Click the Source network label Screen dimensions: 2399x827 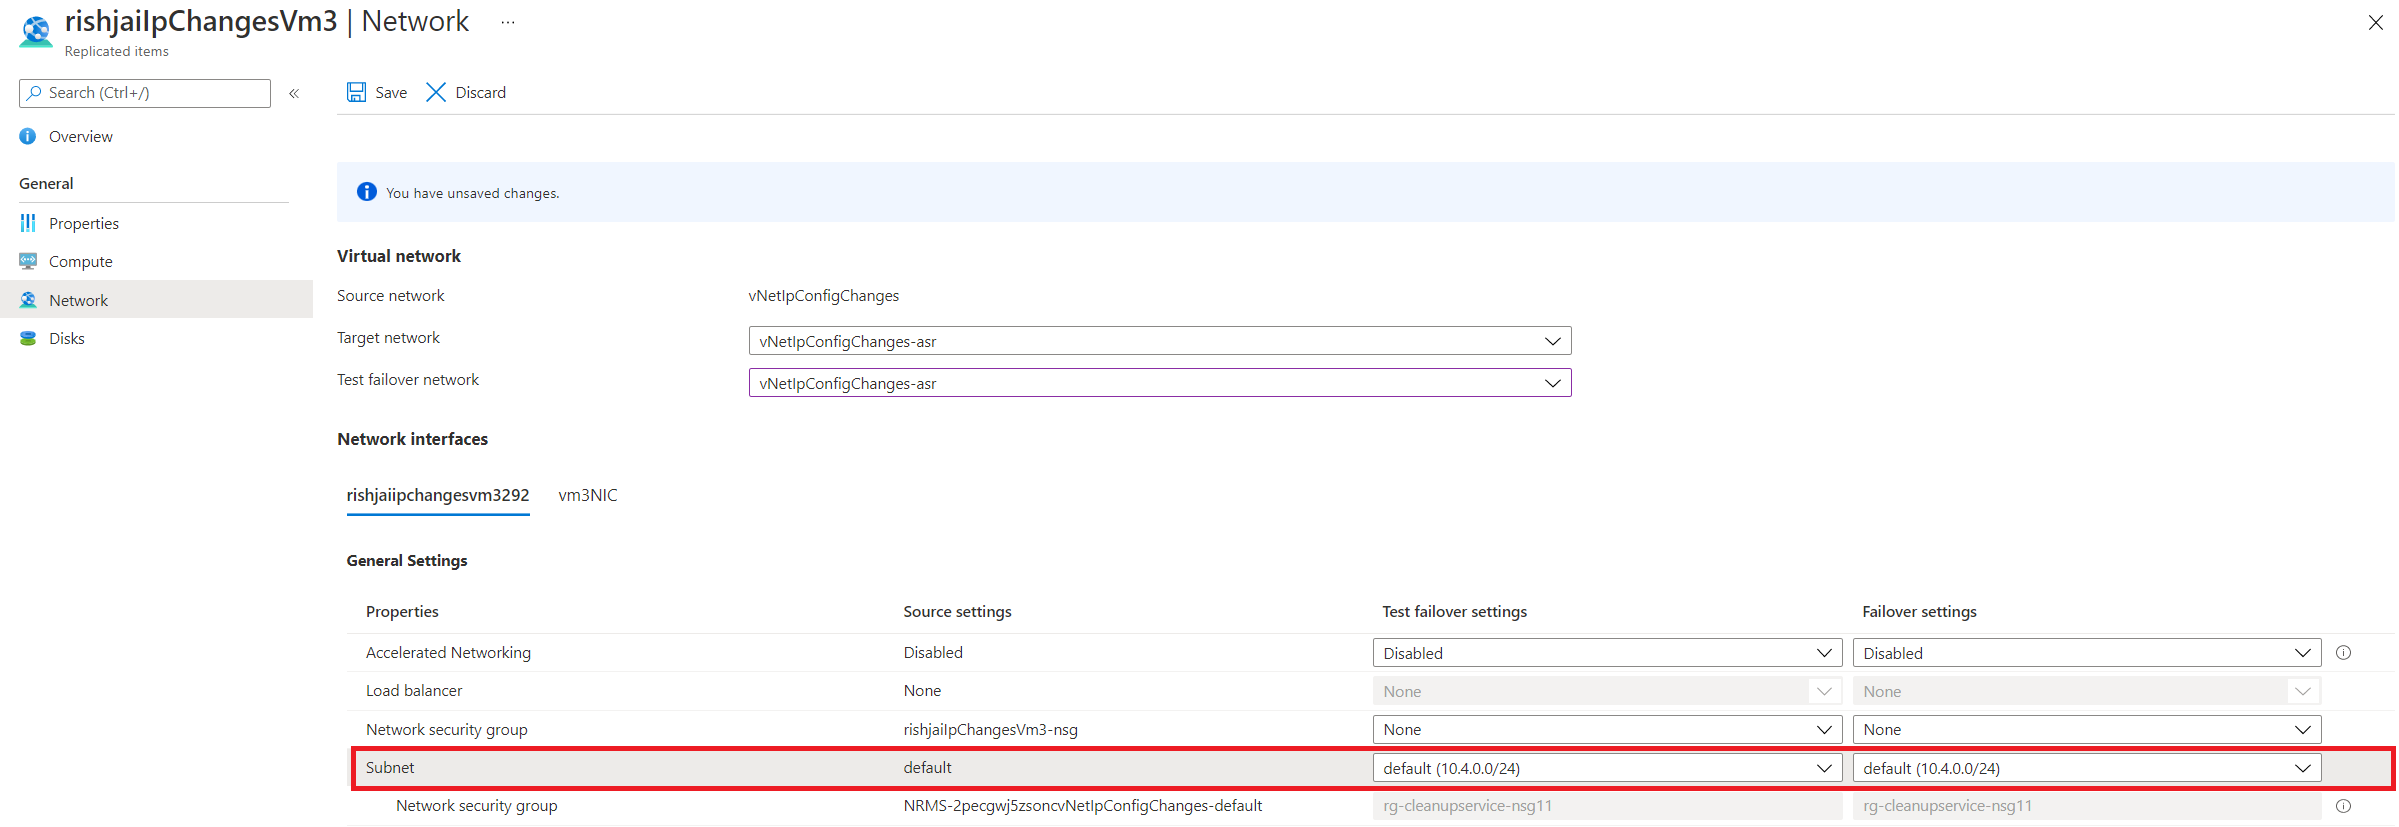(x=391, y=296)
